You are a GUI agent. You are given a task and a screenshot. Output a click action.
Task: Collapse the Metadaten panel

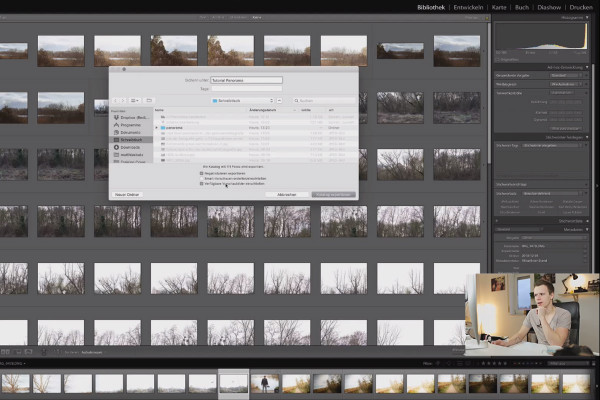pos(587,229)
